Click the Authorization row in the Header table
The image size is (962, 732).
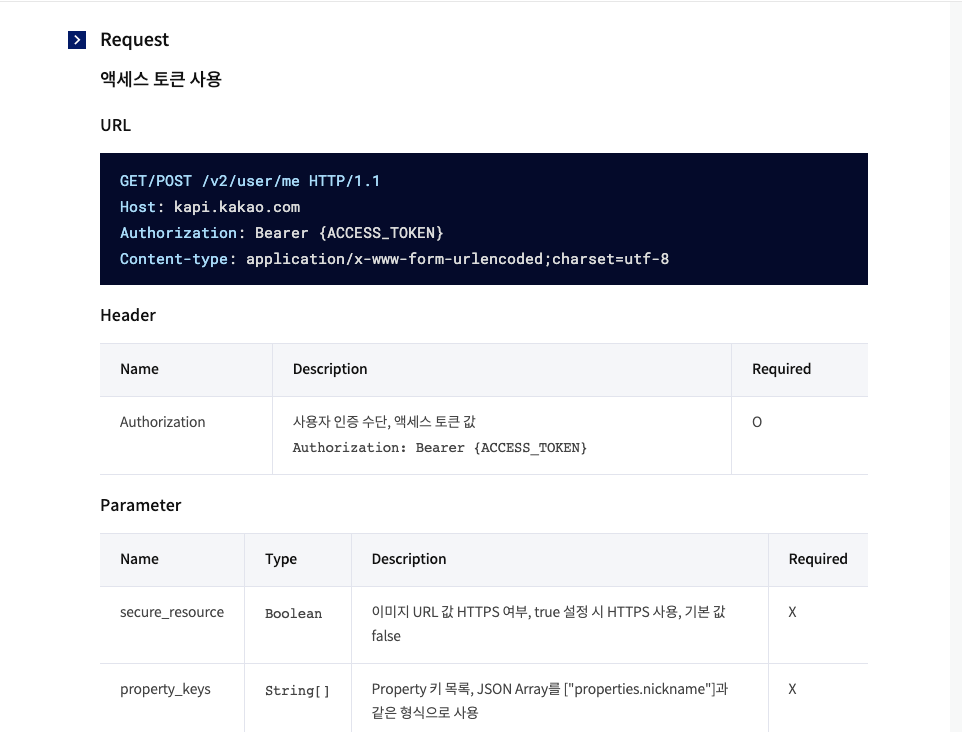162,421
